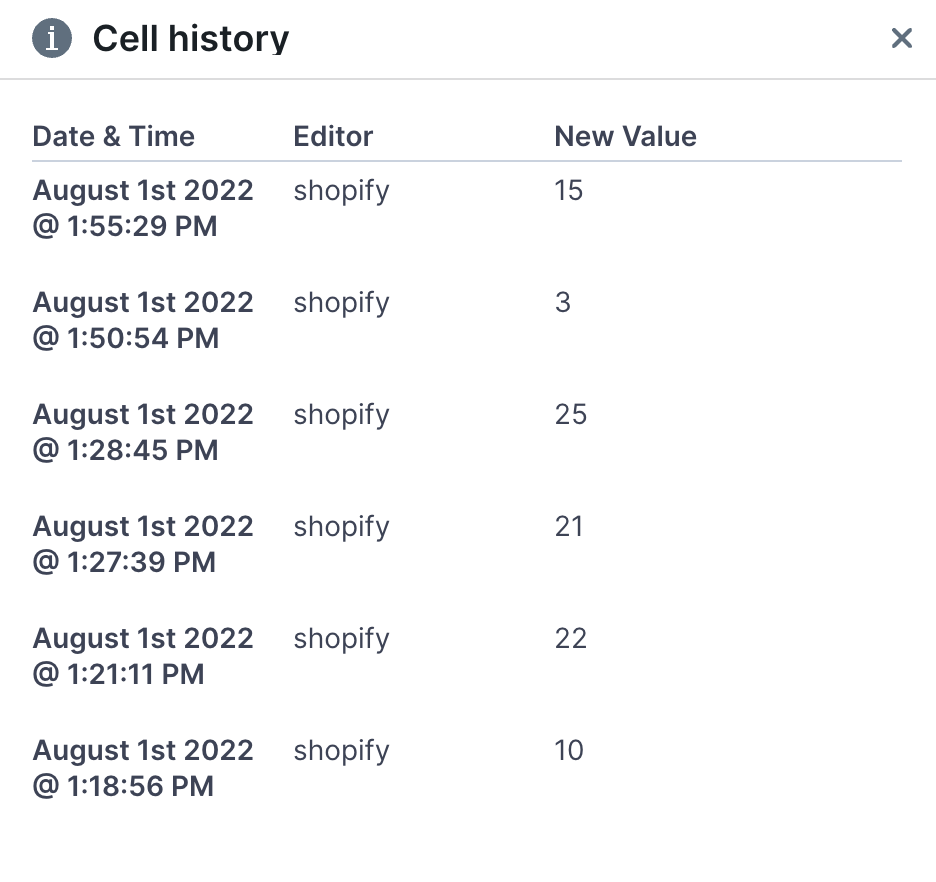This screenshot has width=936, height=882.
Task: Click the new value 21 in the fourth row
Action: pyautogui.click(x=570, y=527)
